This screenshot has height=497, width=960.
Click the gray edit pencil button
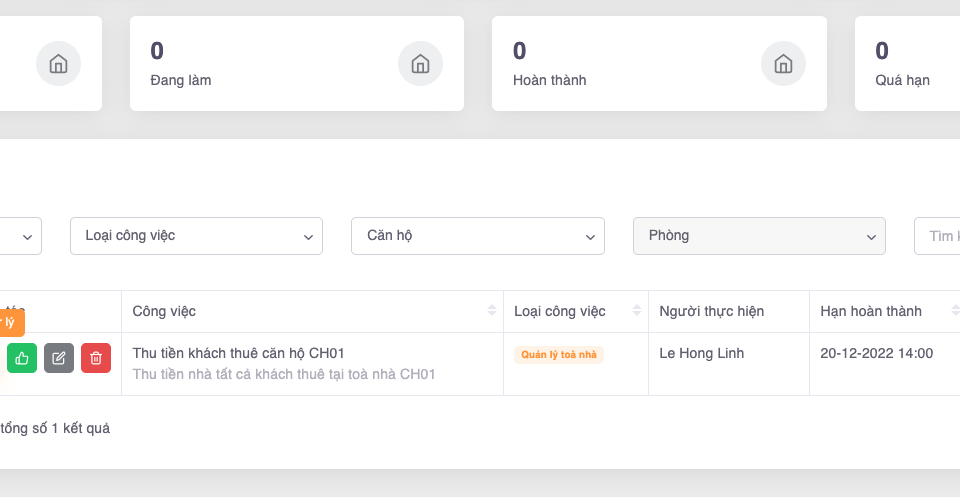coord(59,358)
